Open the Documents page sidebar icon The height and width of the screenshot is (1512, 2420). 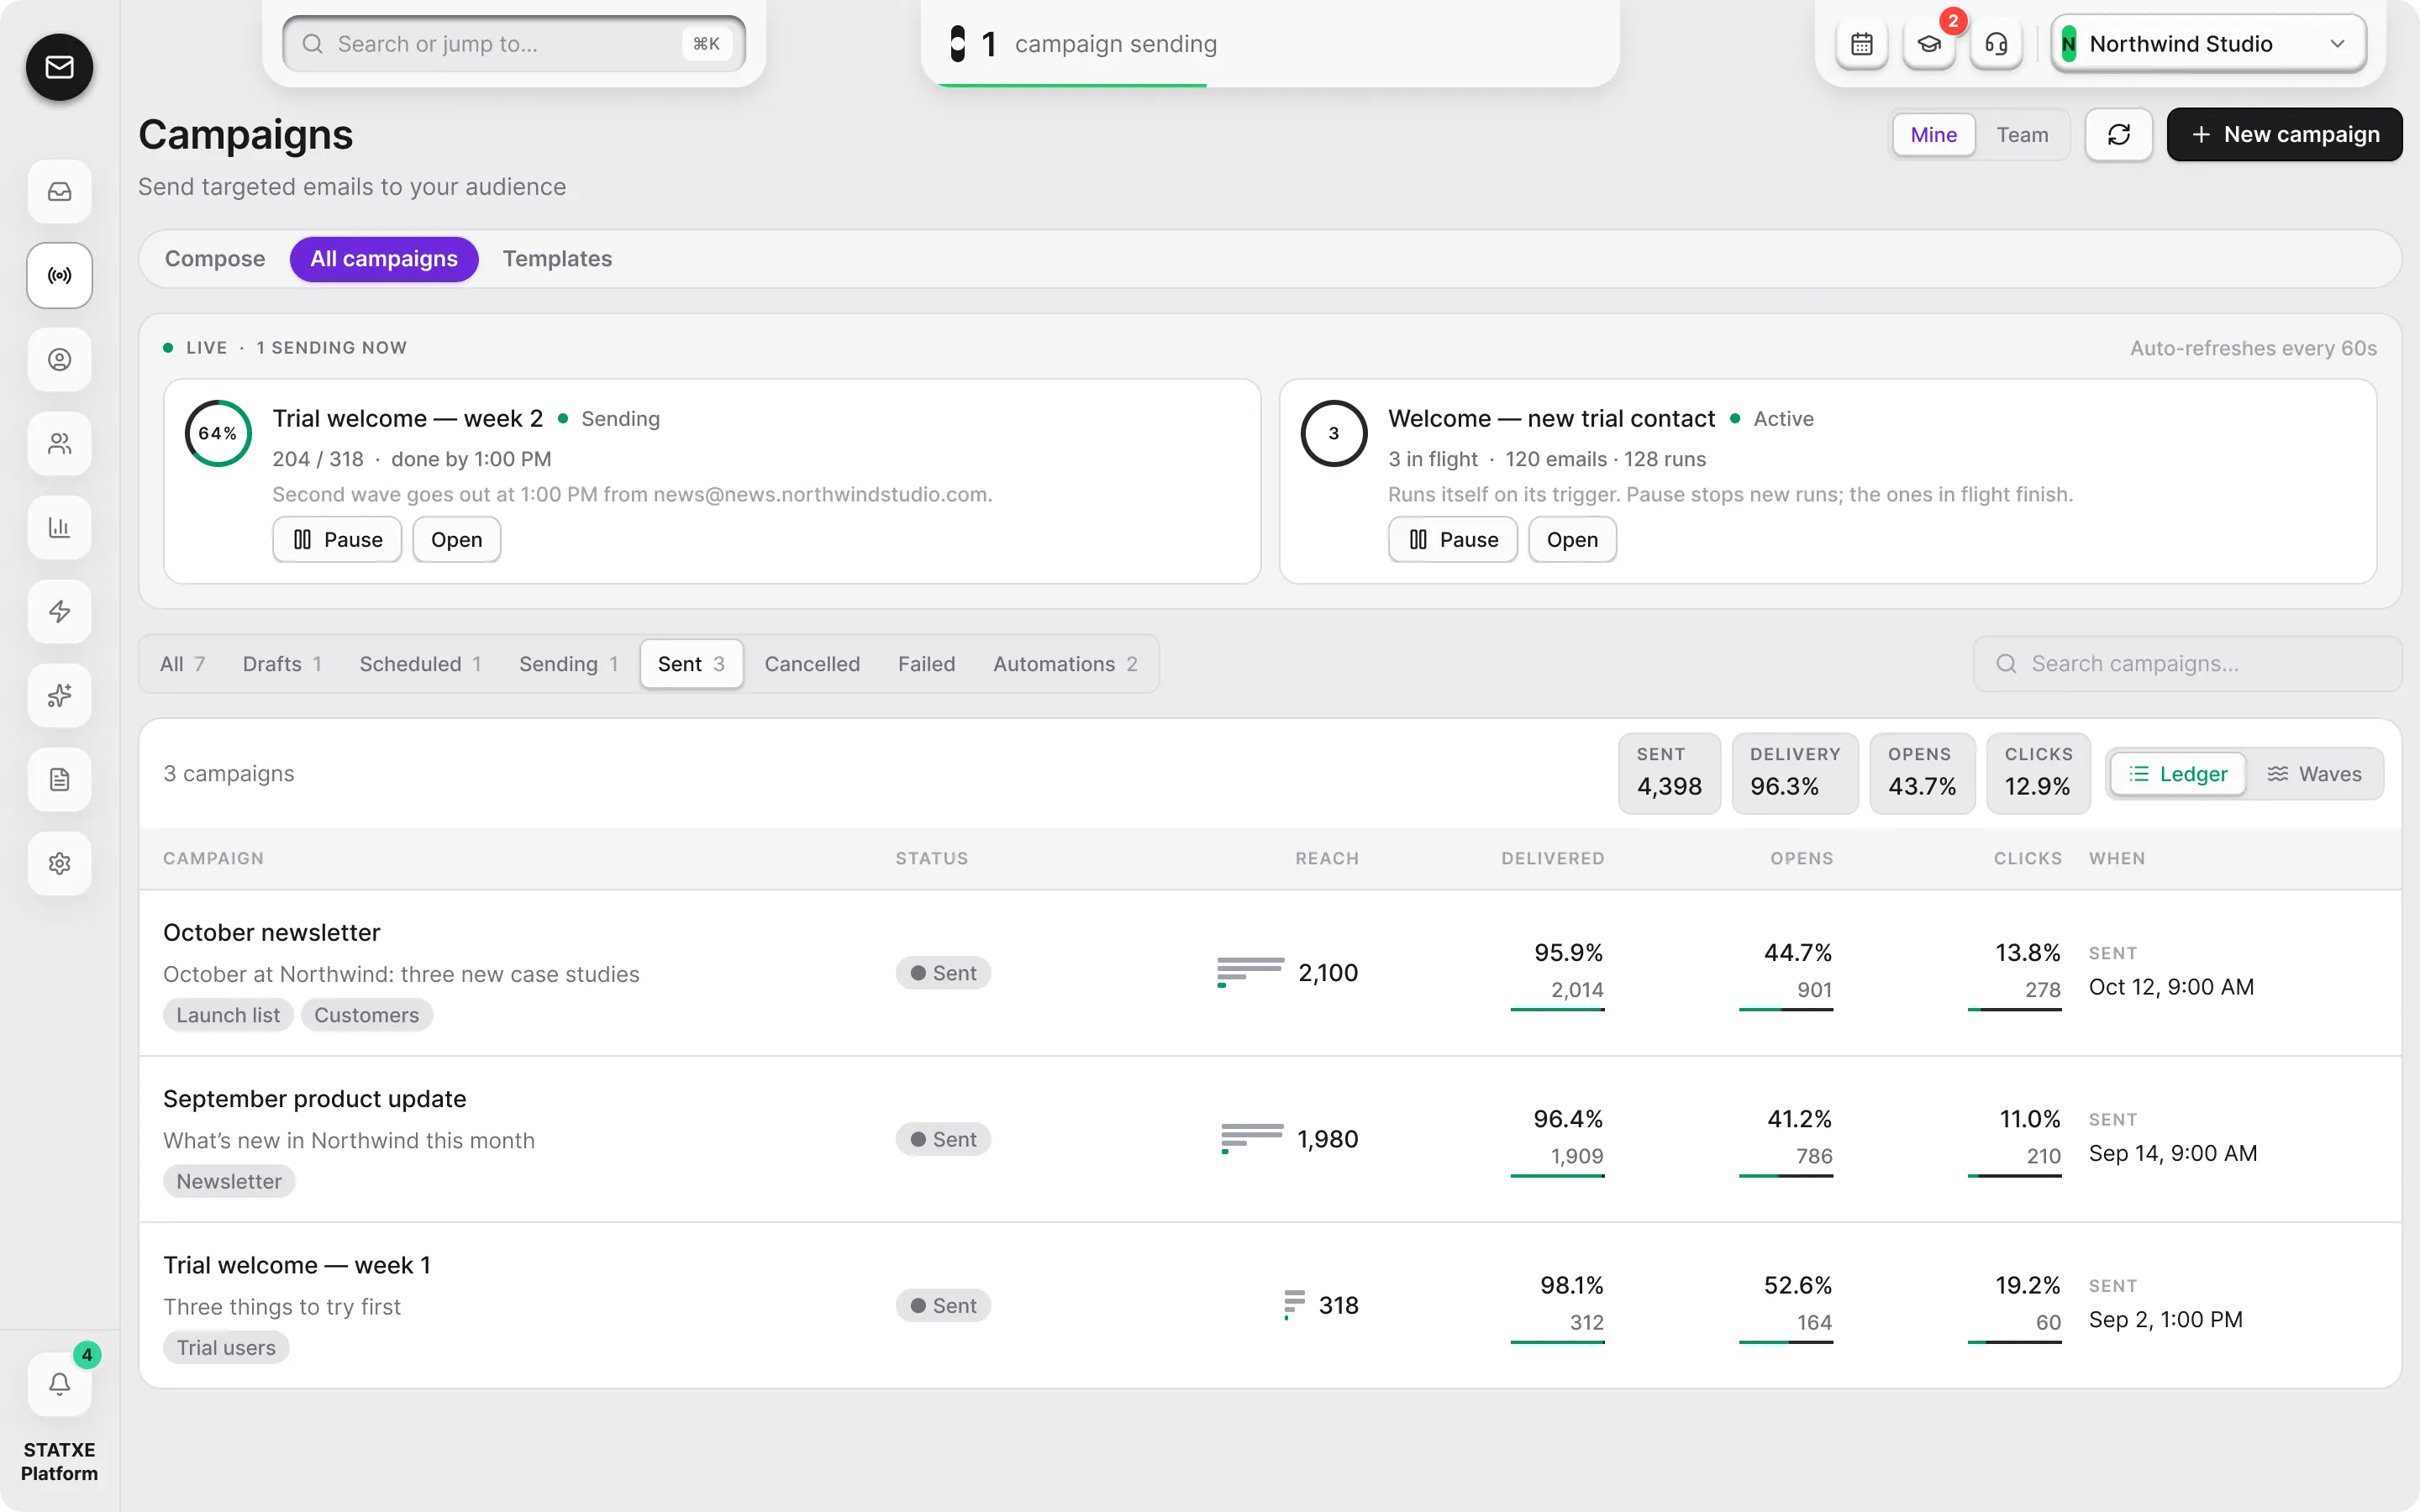tap(60, 779)
